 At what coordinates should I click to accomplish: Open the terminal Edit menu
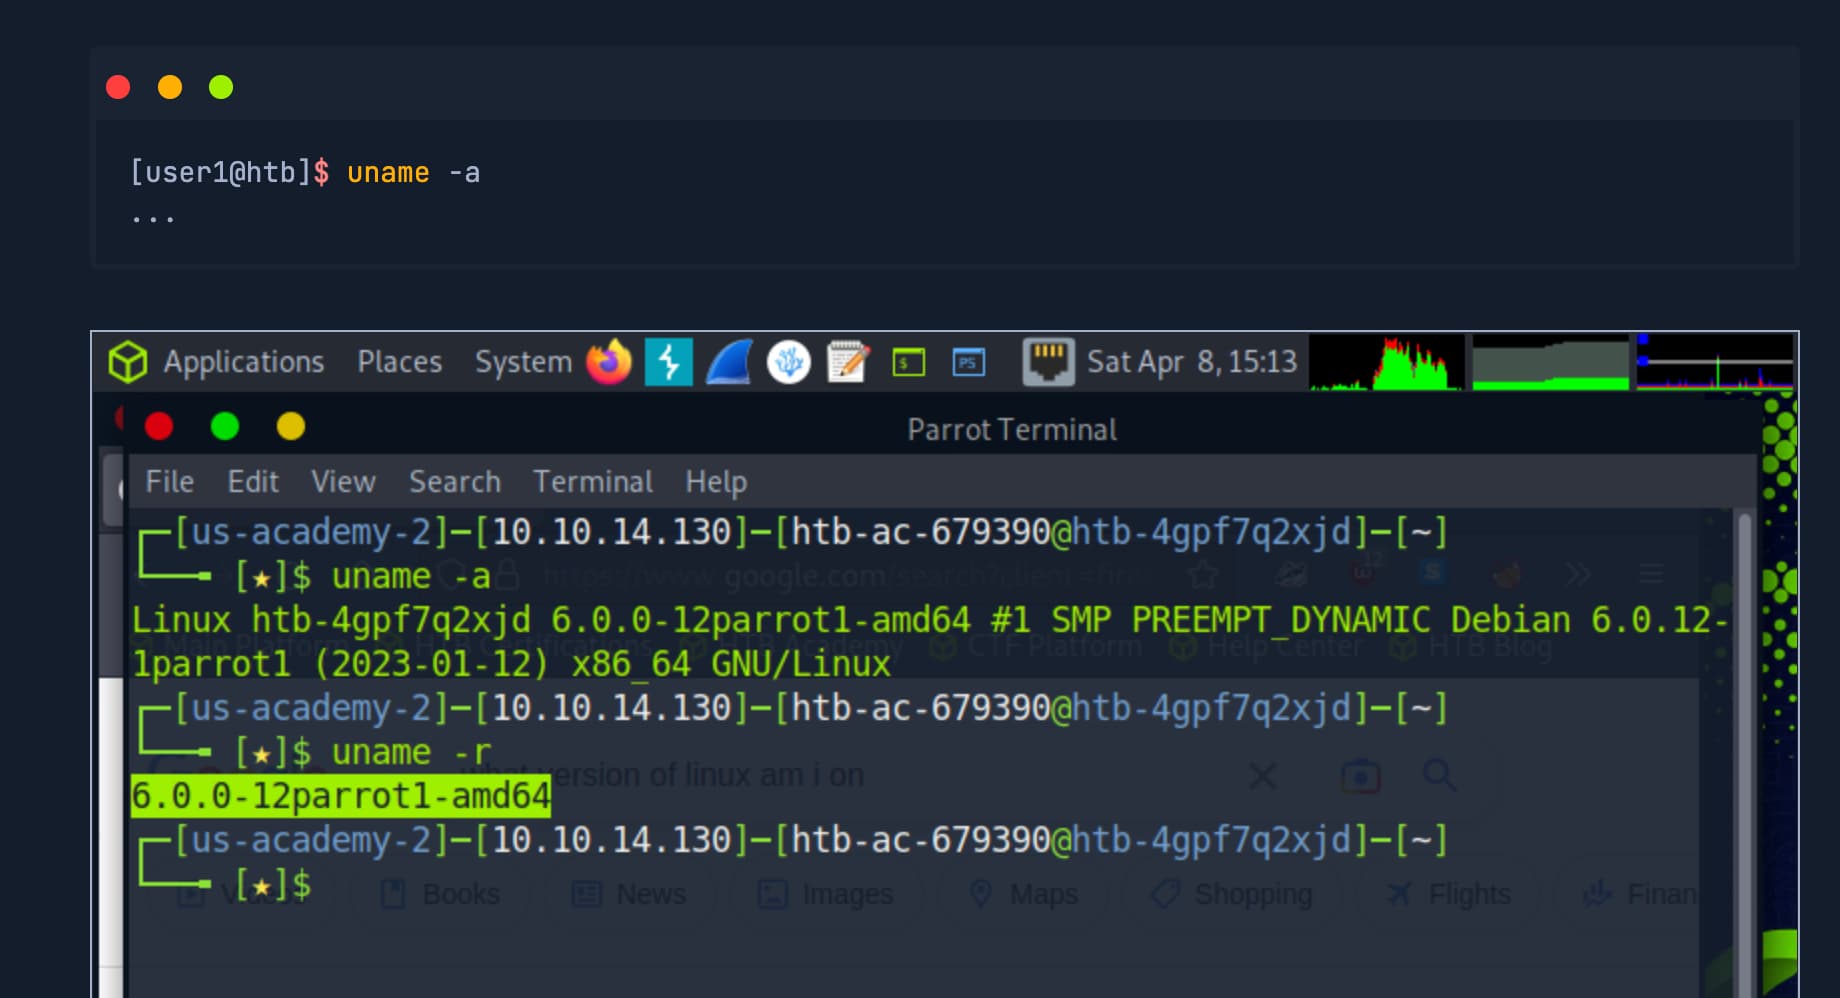point(252,482)
